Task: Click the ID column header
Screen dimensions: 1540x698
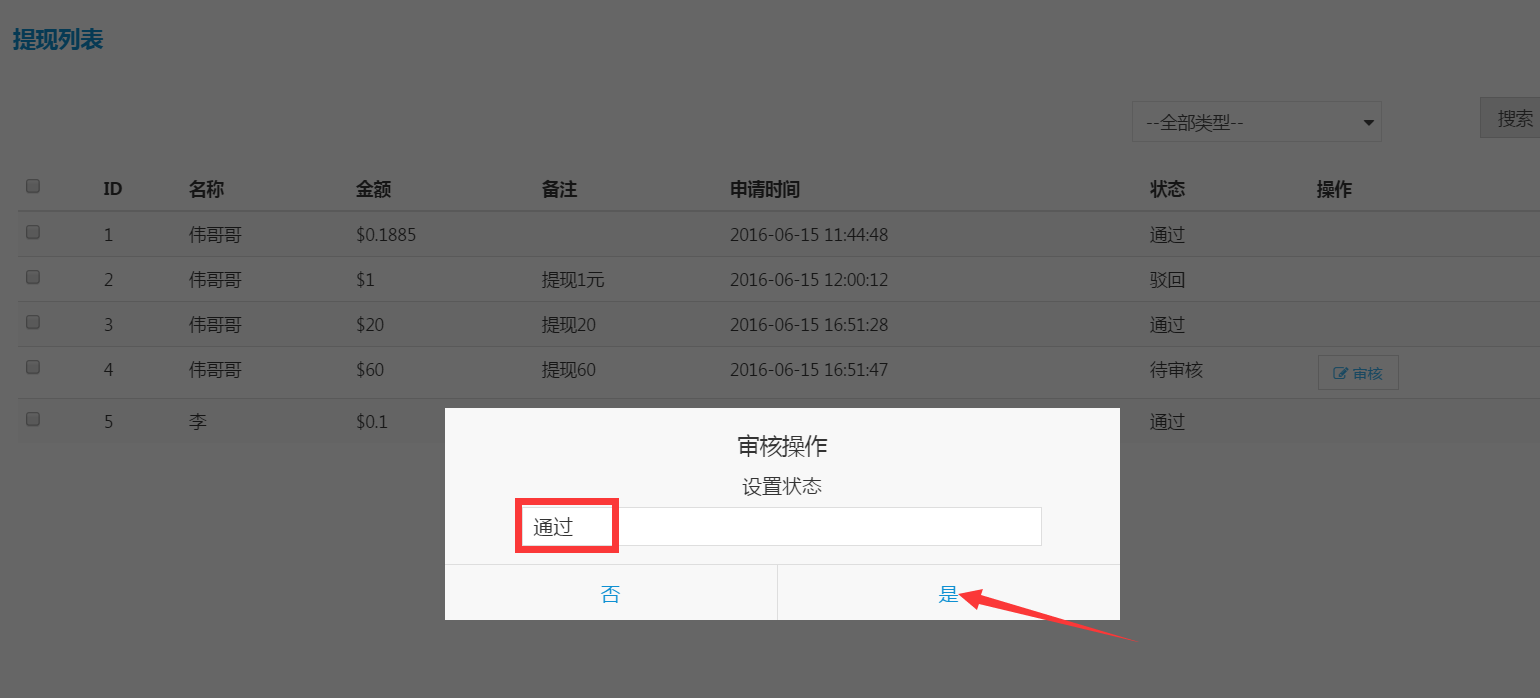Action: point(113,189)
